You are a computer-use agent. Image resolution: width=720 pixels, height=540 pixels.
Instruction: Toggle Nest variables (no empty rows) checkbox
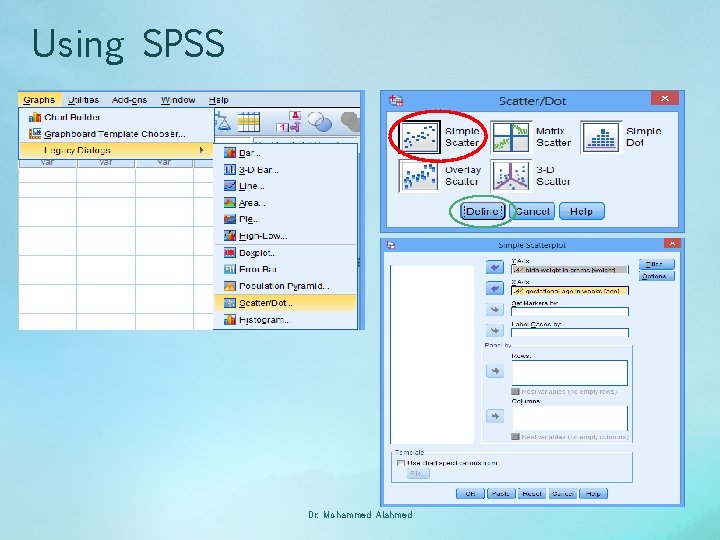click(x=515, y=392)
